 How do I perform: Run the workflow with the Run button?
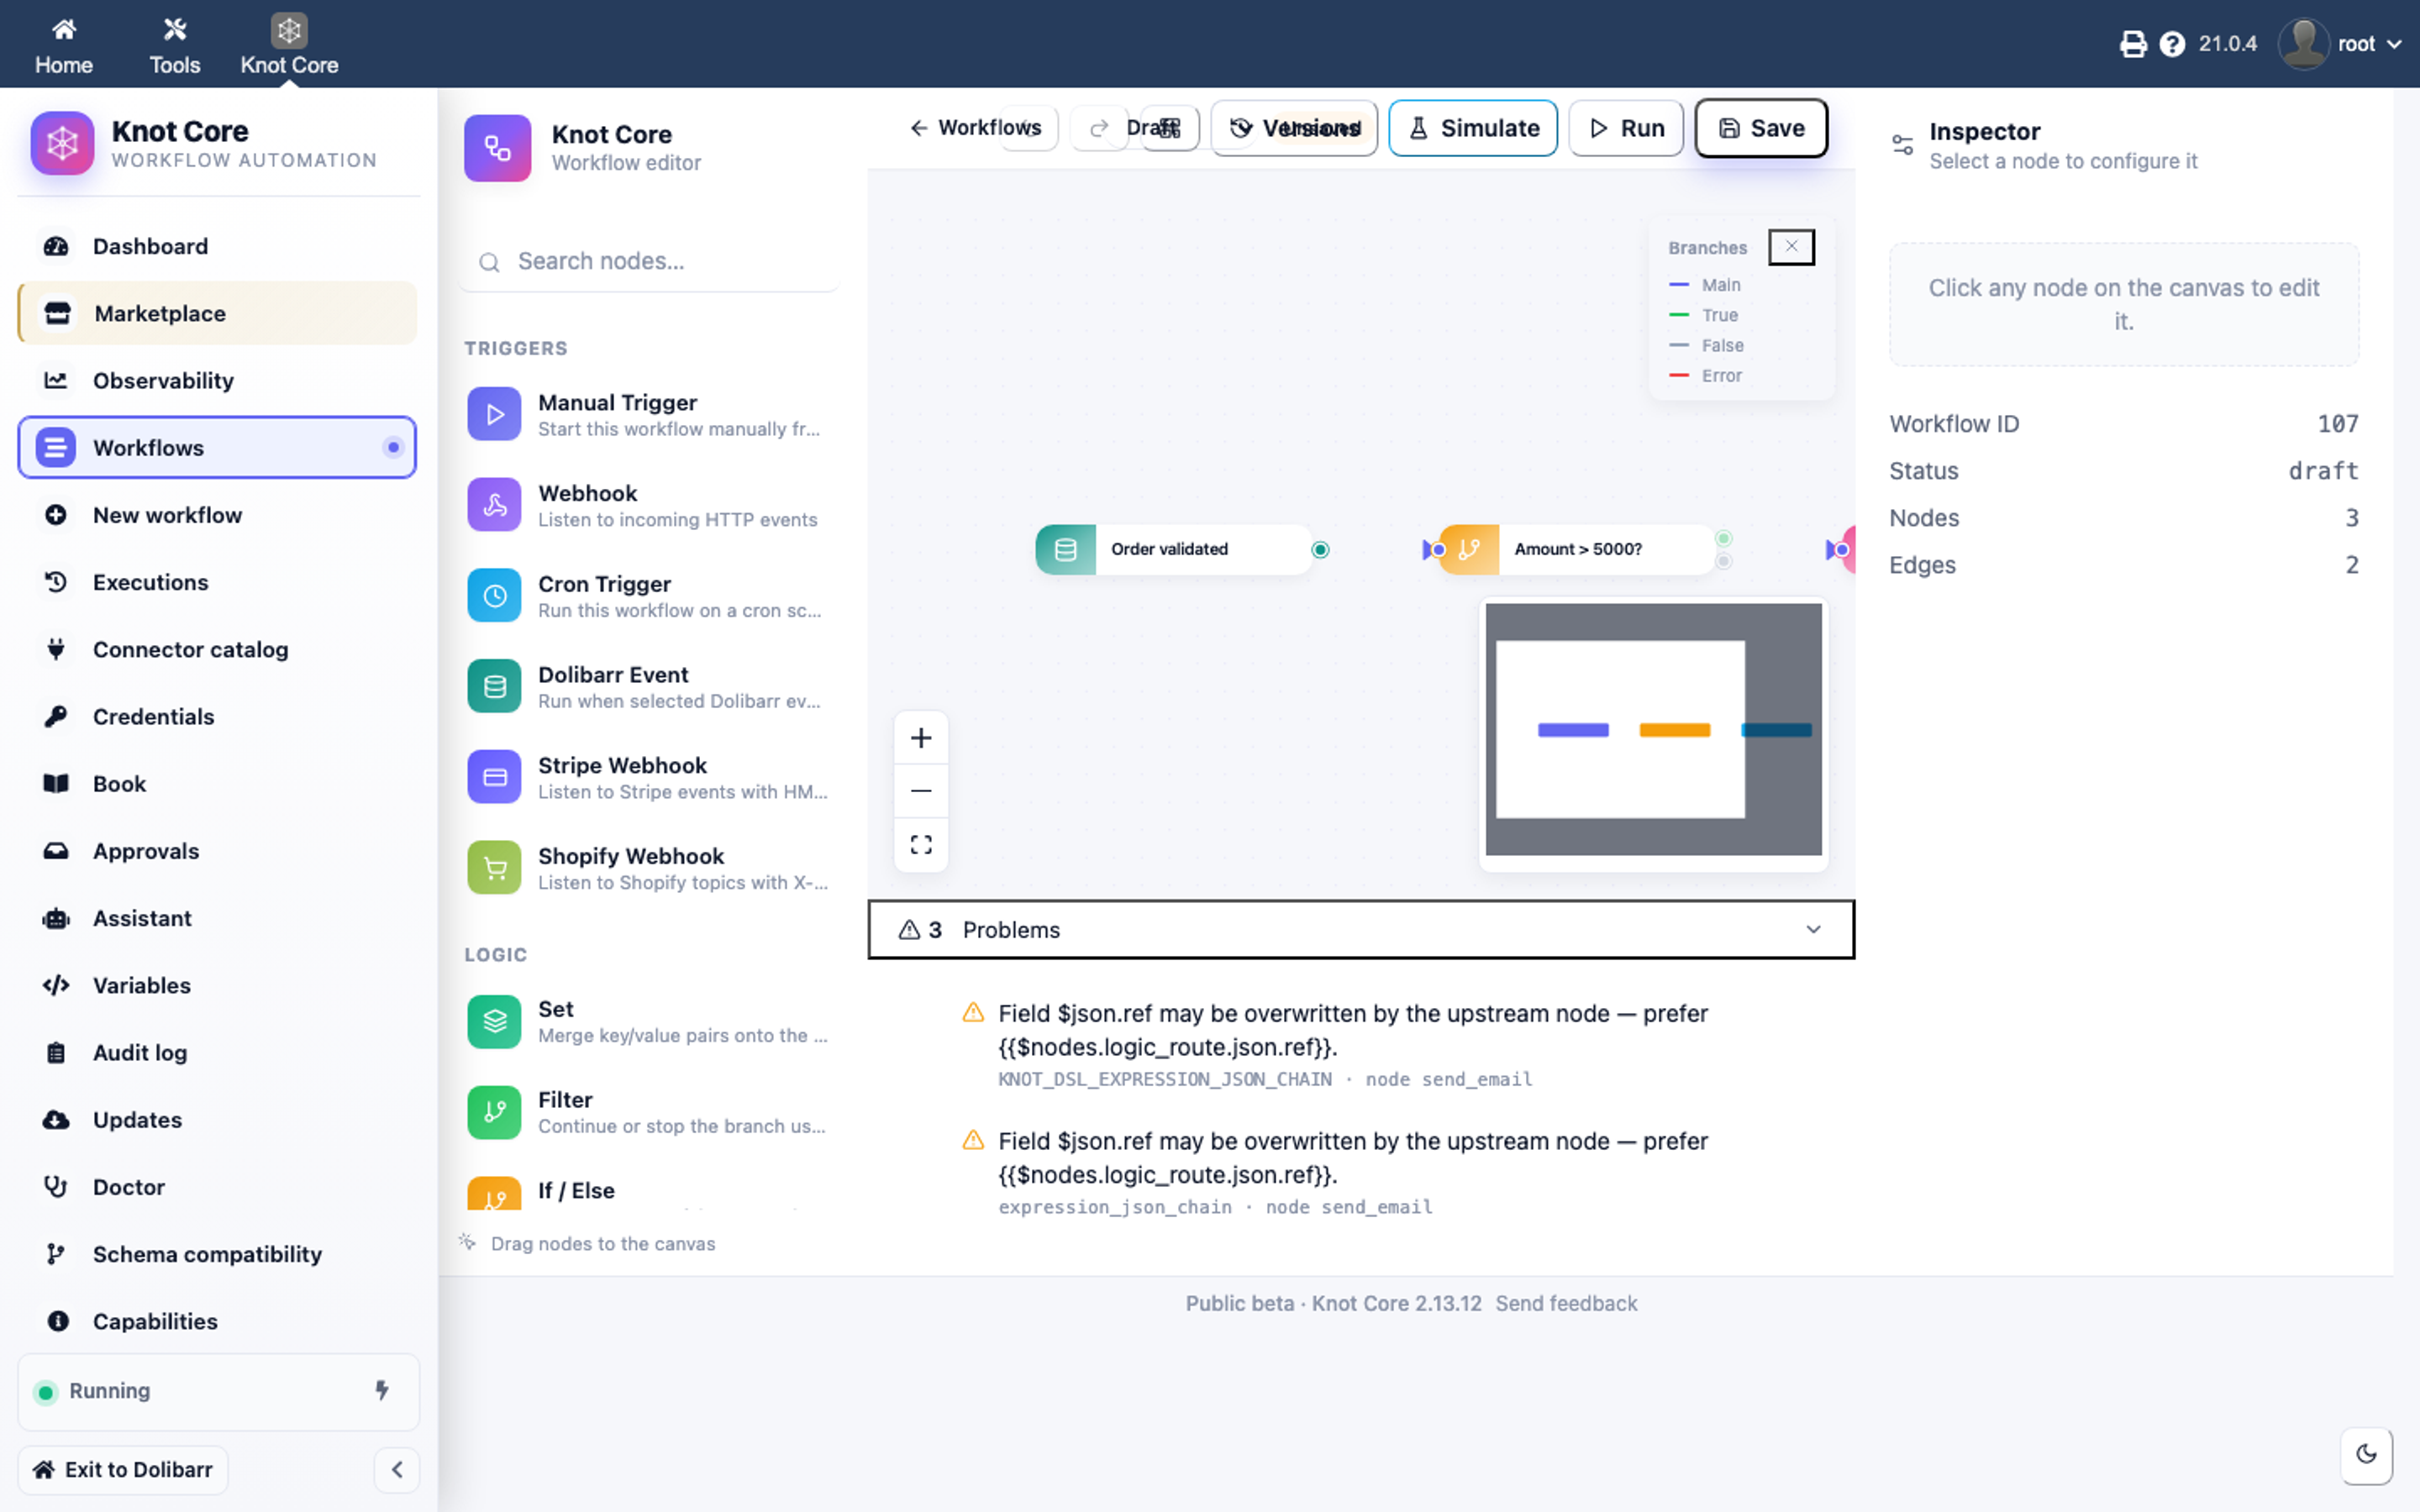point(1626,128)
